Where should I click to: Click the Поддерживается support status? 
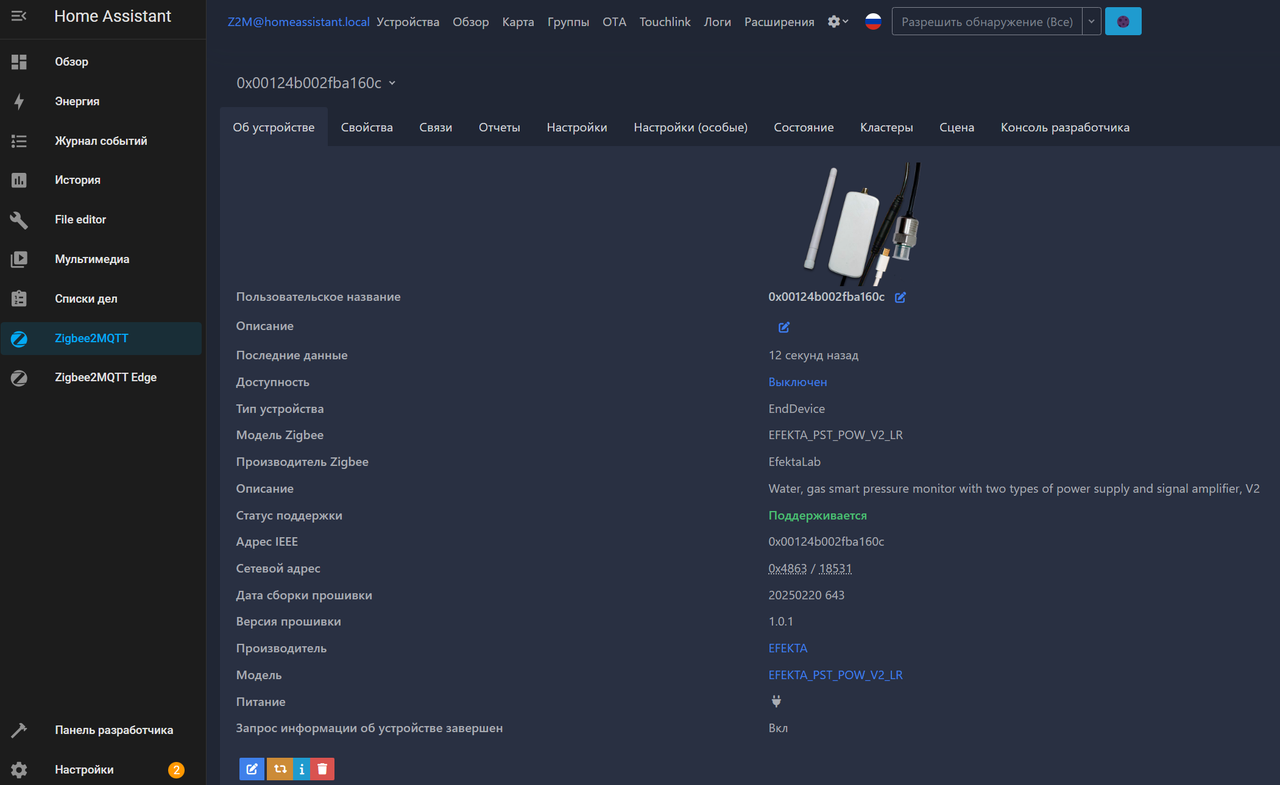818,515
